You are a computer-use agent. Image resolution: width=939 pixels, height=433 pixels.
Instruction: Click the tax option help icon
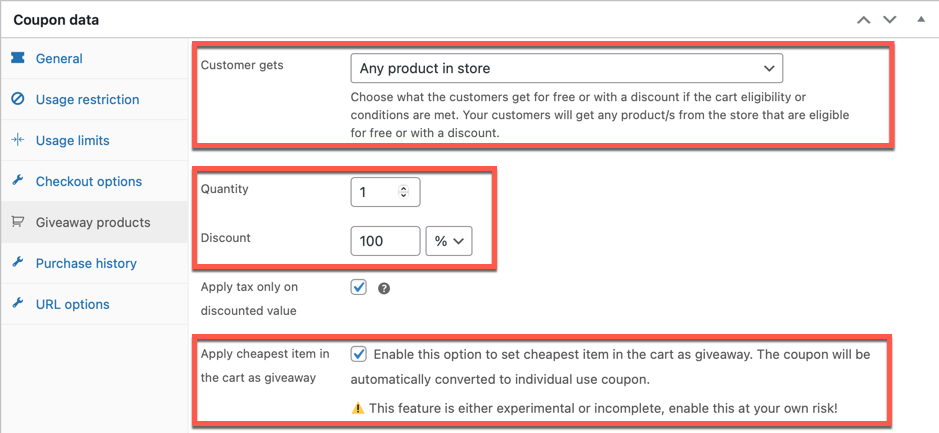point(384,289)
